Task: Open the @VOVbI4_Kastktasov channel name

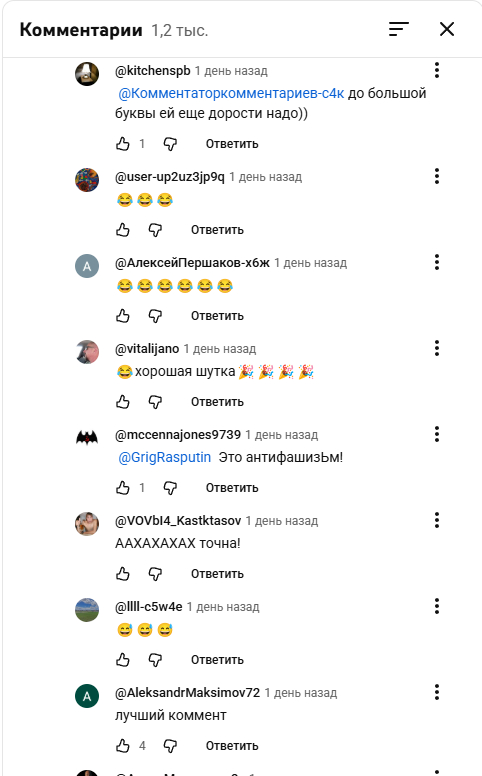Action: 178,521
